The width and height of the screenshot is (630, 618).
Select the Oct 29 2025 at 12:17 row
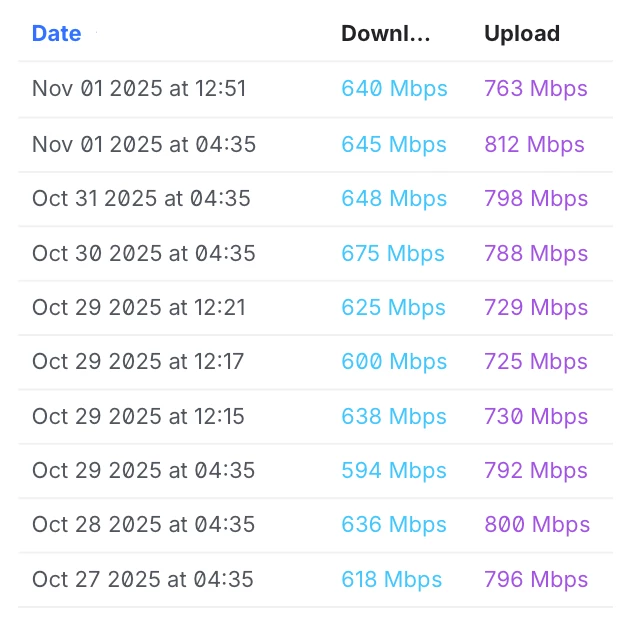(x=138, y=361)
